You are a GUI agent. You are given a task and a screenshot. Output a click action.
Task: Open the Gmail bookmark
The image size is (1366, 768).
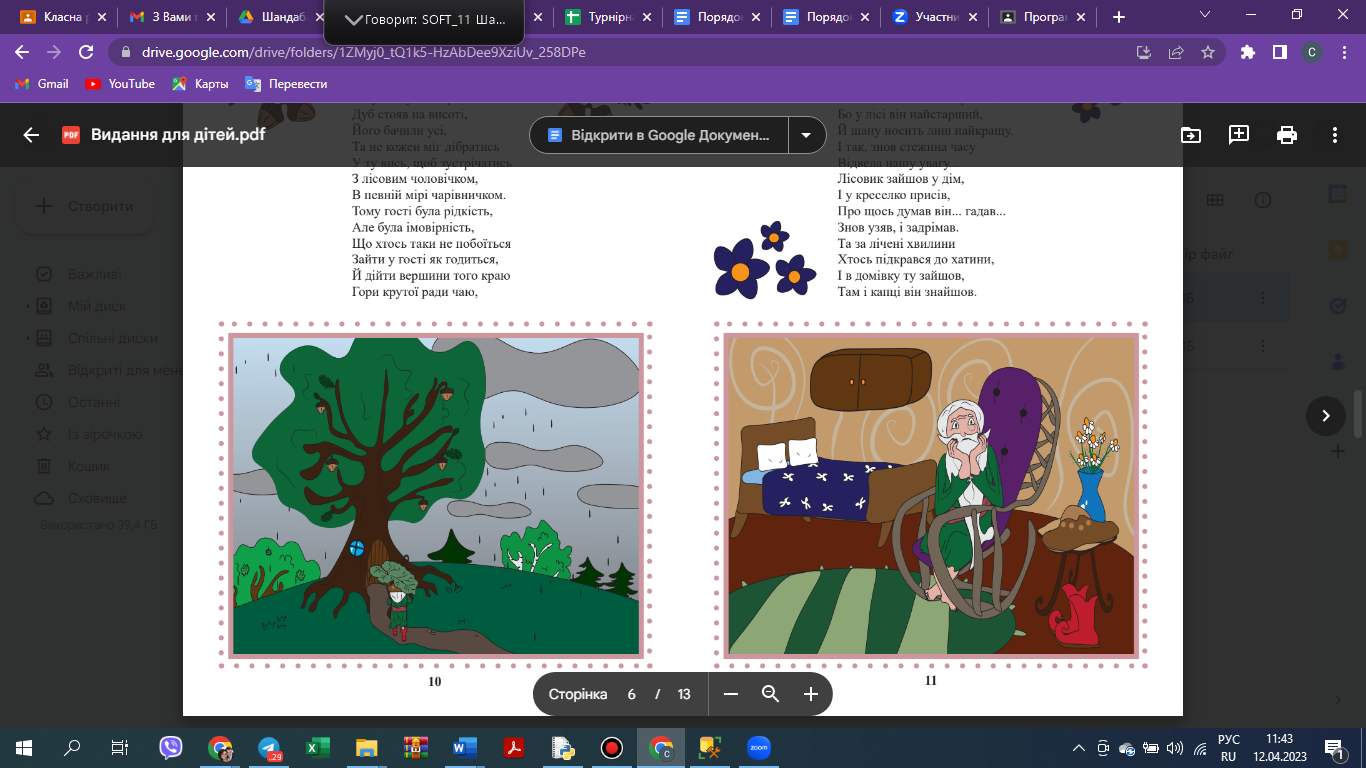(x=42, y=84)
